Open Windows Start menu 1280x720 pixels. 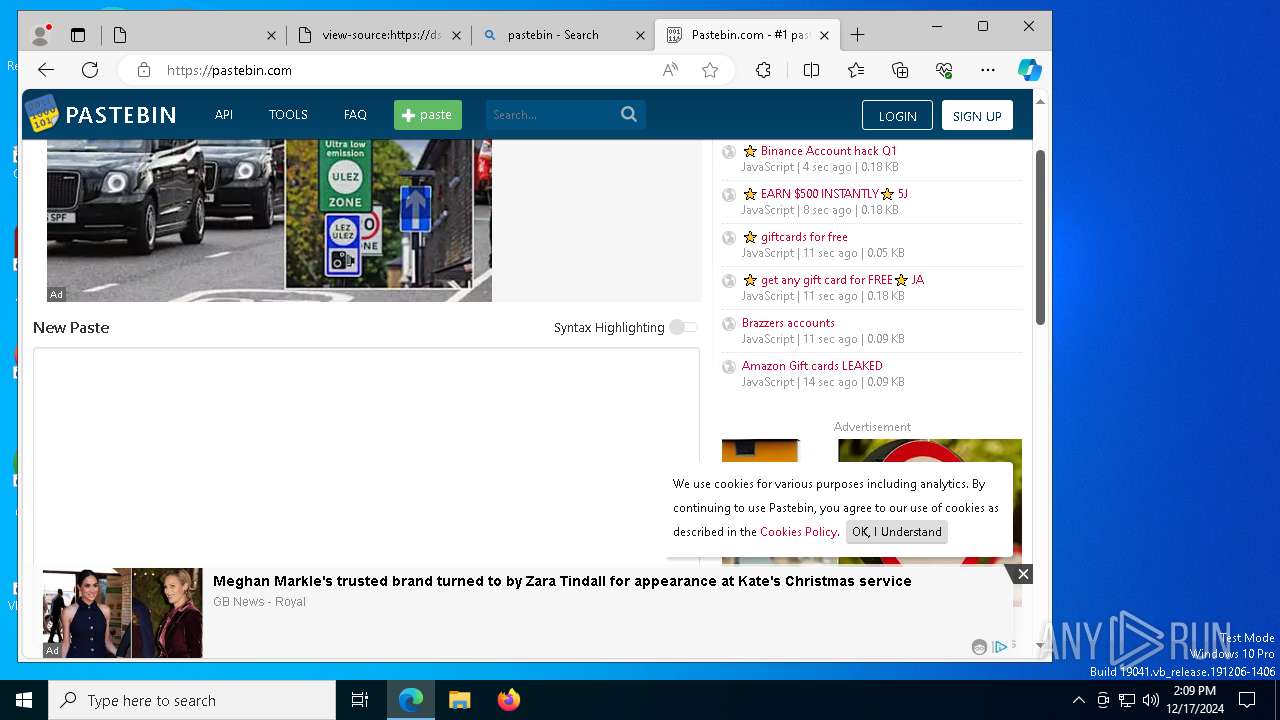[x=24, y=700]
